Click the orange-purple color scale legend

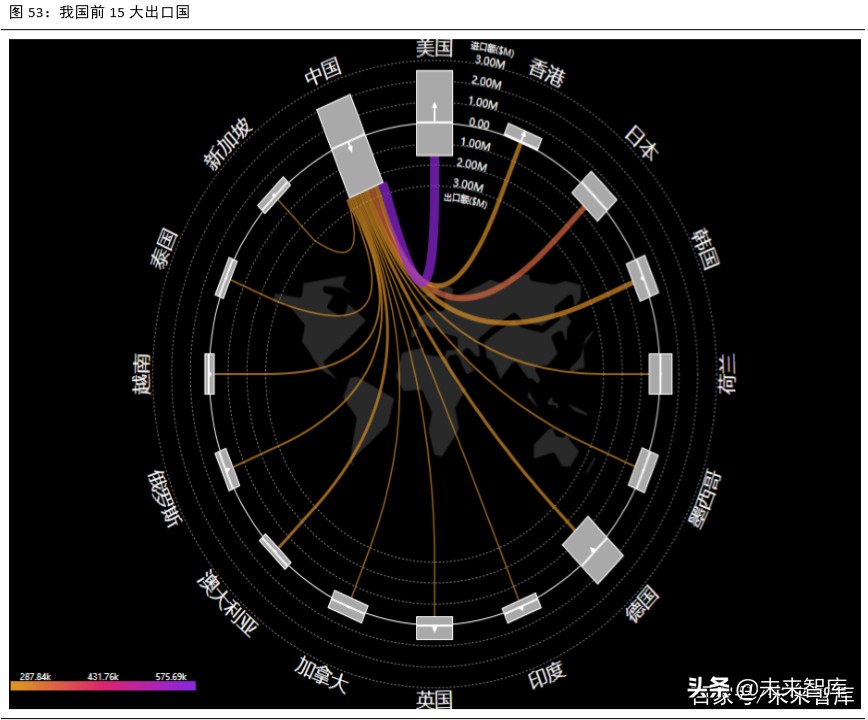click(103, 686)
